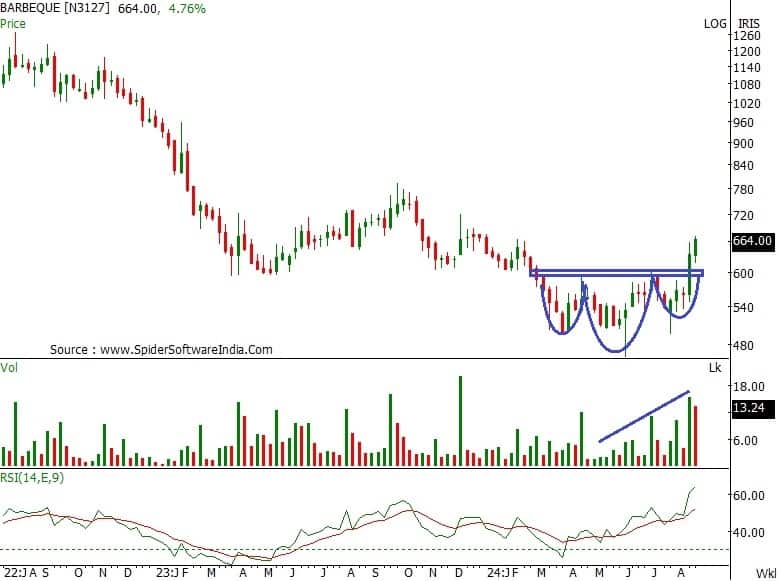Click the LOG scale label
Screen dimensions: 779x581
coord(715,23)
